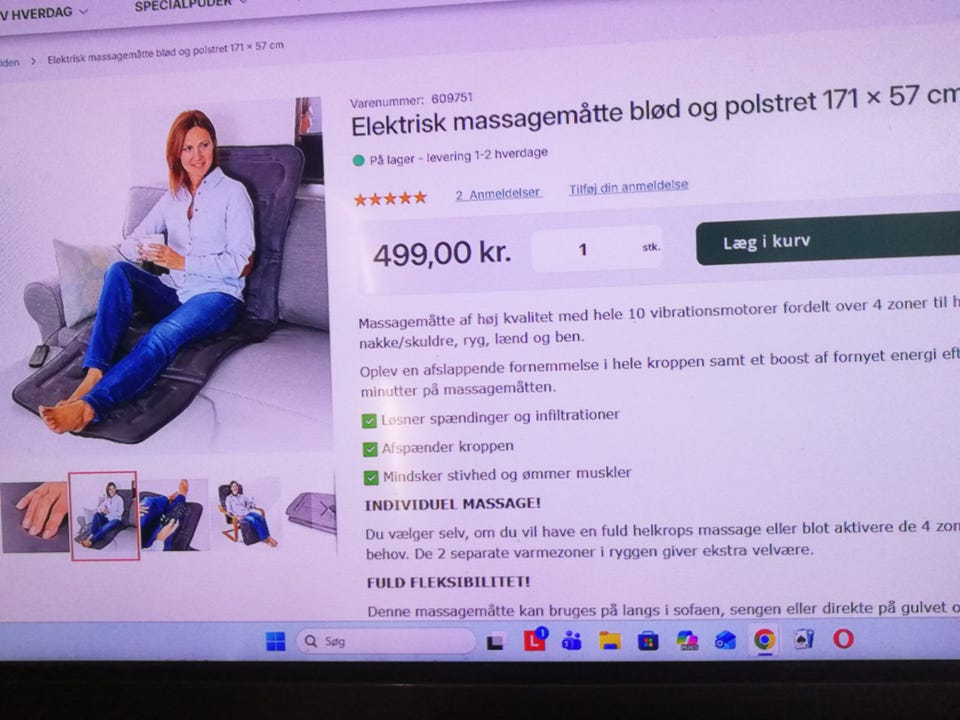
Task: Click the checkmark beside Afspænder kroppen
Action: 370,449
